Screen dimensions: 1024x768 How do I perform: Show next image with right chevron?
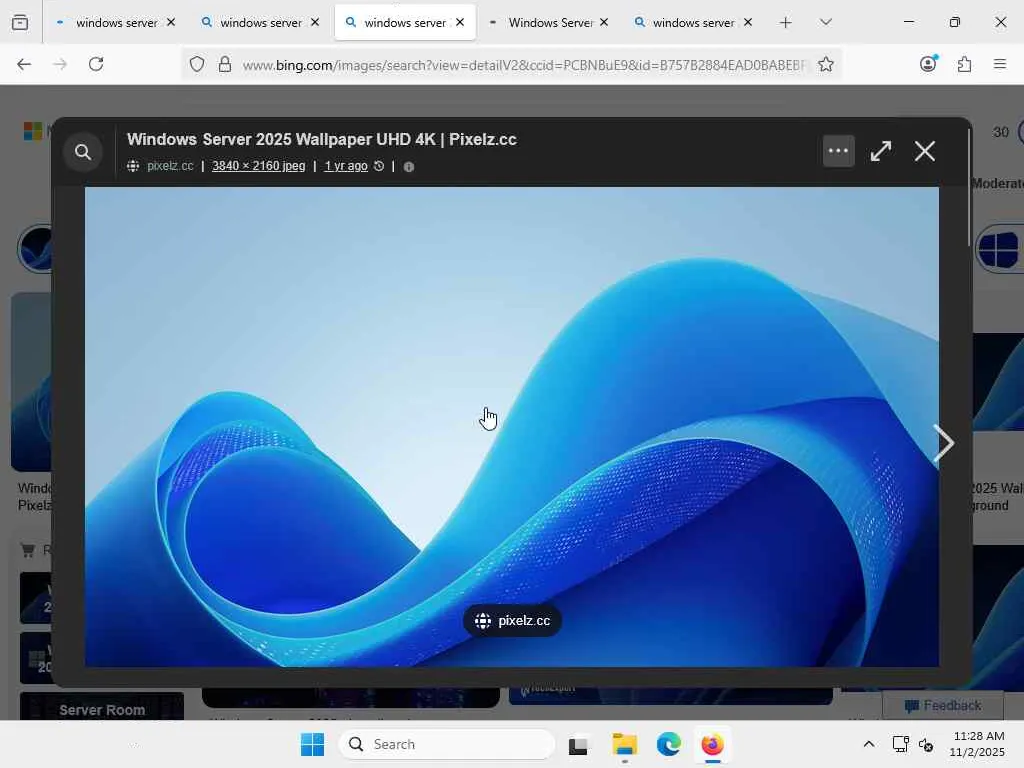pos(943,443)
